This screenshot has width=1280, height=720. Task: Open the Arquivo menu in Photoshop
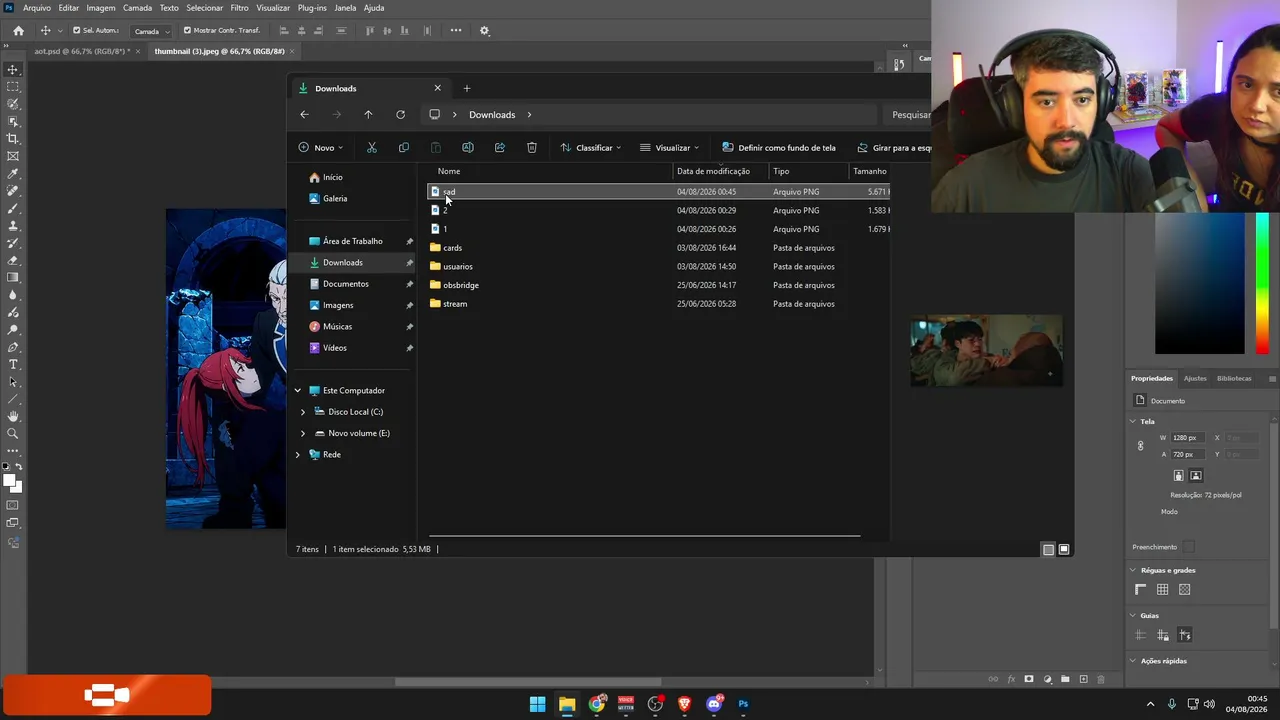pyautogui.click(x=37, y=8)
